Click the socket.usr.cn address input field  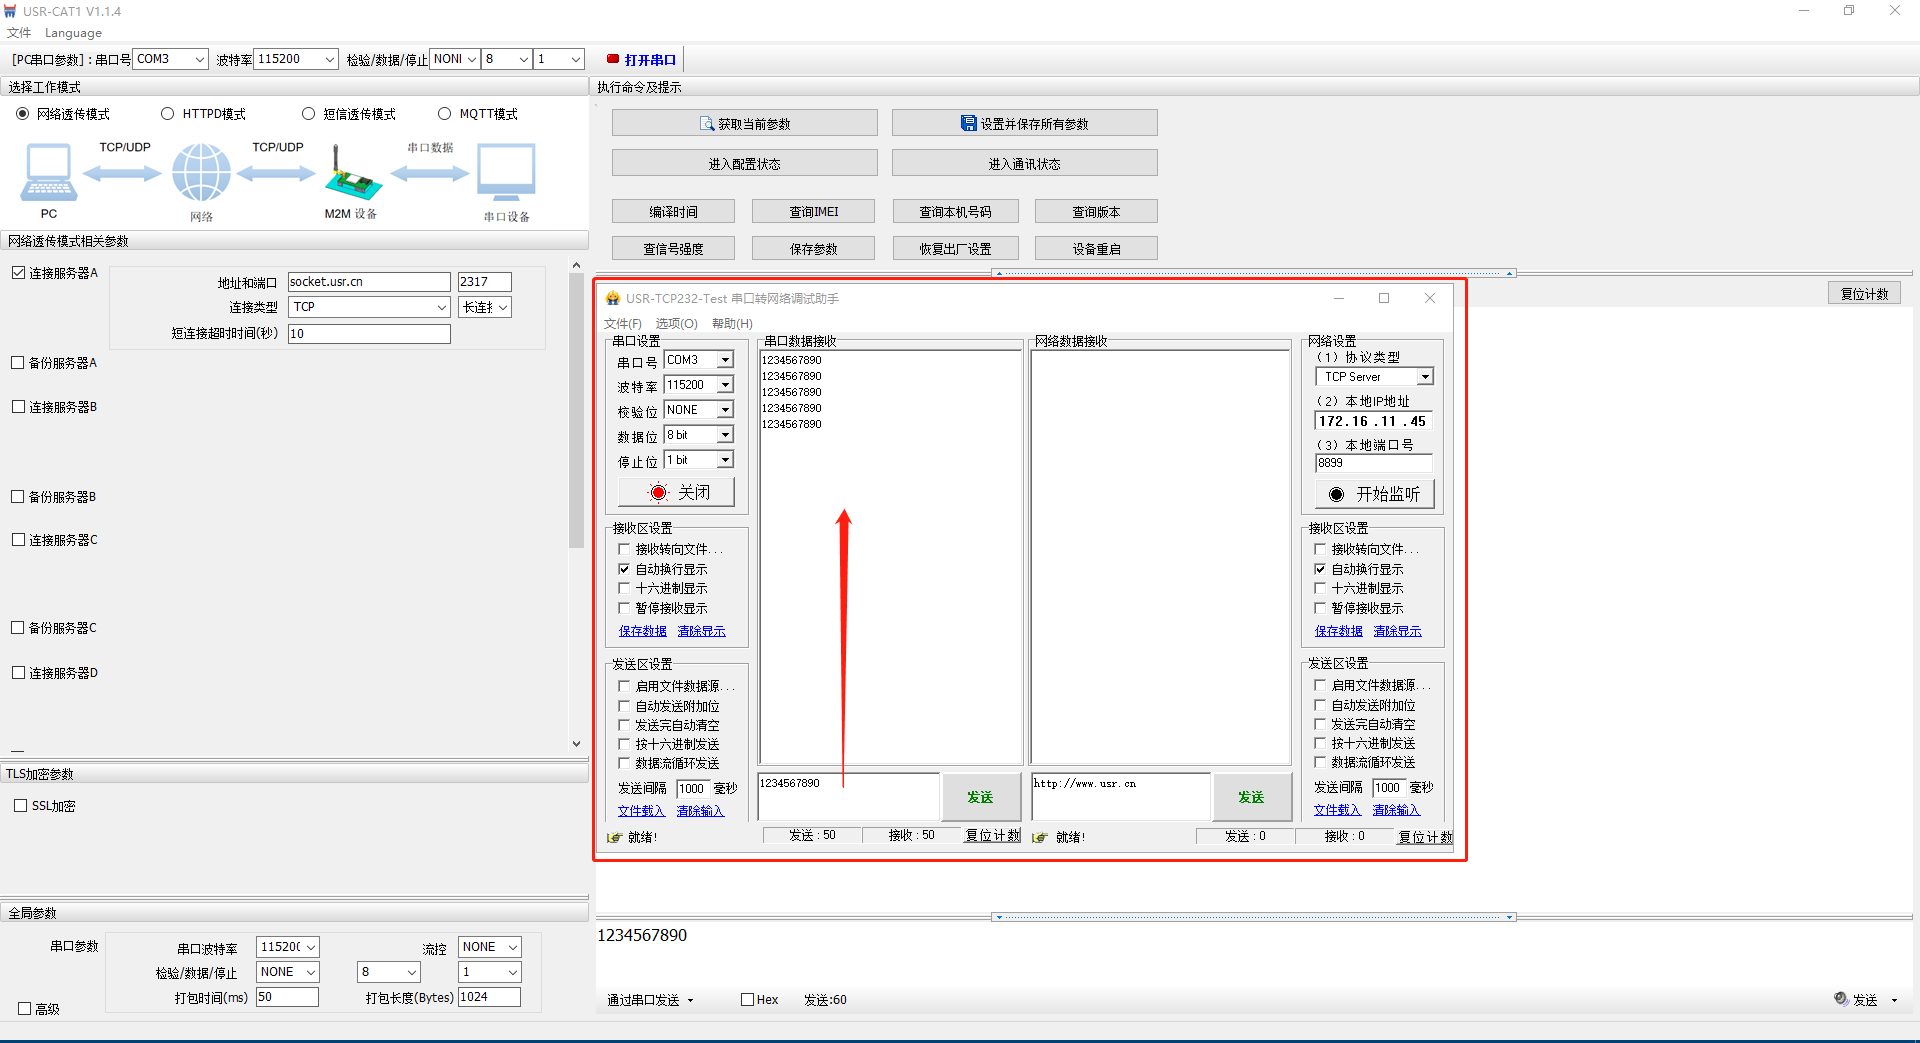pos(368,282)
